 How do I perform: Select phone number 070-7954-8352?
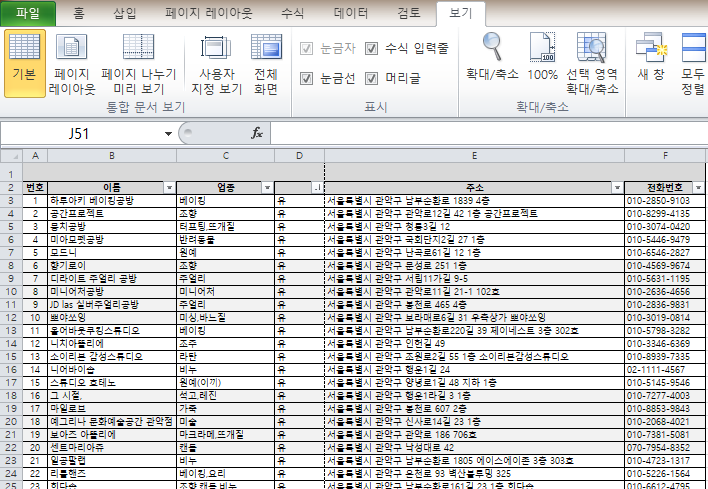tap(665, 448)
